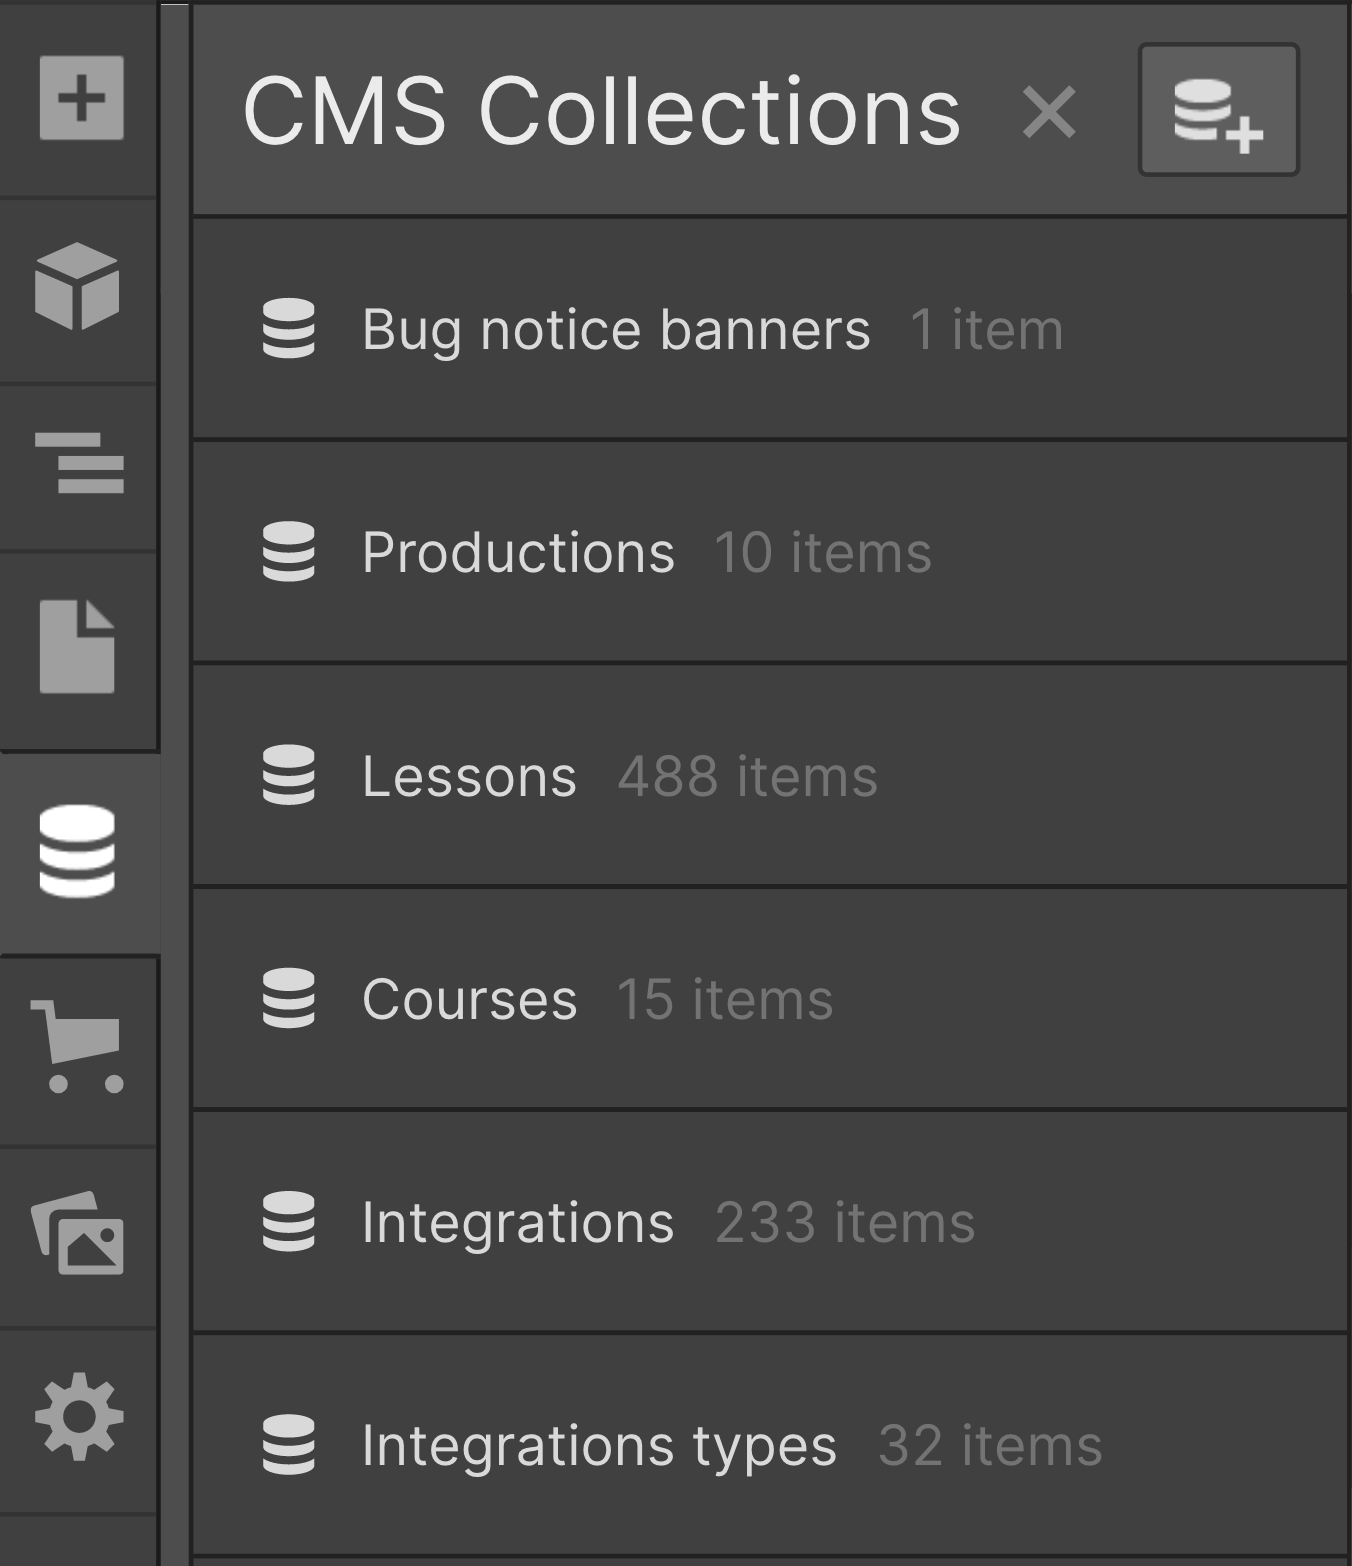The image size is (1352, 1566).
Task: Open the Bug notice banners collection
Action: tap(770, 329)
